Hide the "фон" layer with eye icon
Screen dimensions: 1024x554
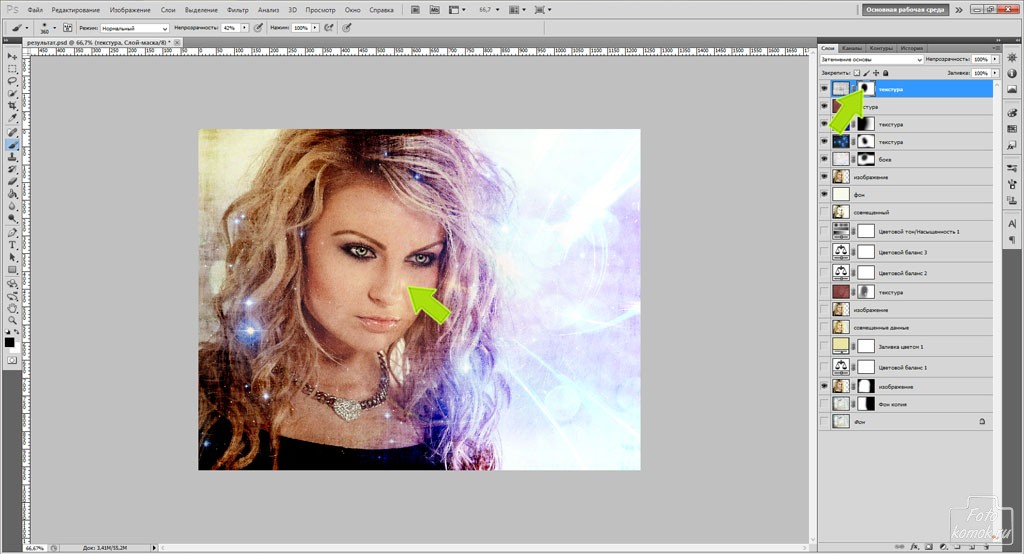824,194
